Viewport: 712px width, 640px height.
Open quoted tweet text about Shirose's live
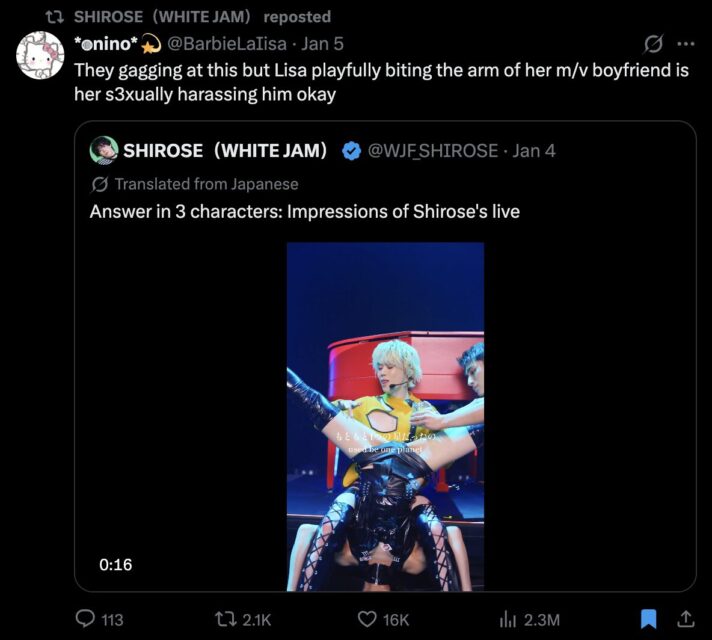tap(304, 212)
